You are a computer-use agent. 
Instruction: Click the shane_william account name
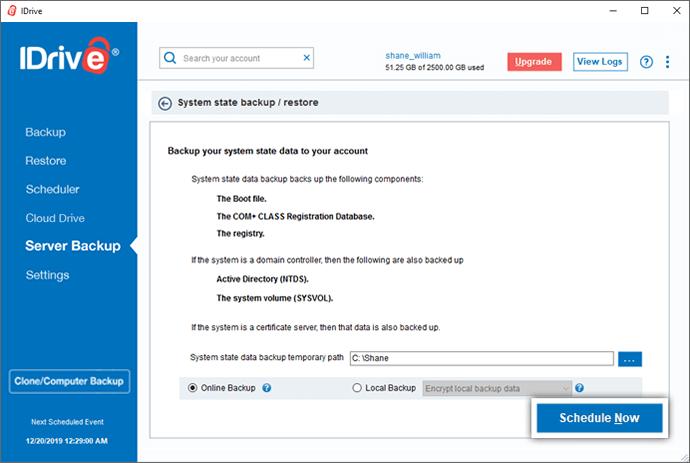tap(413, 56)
